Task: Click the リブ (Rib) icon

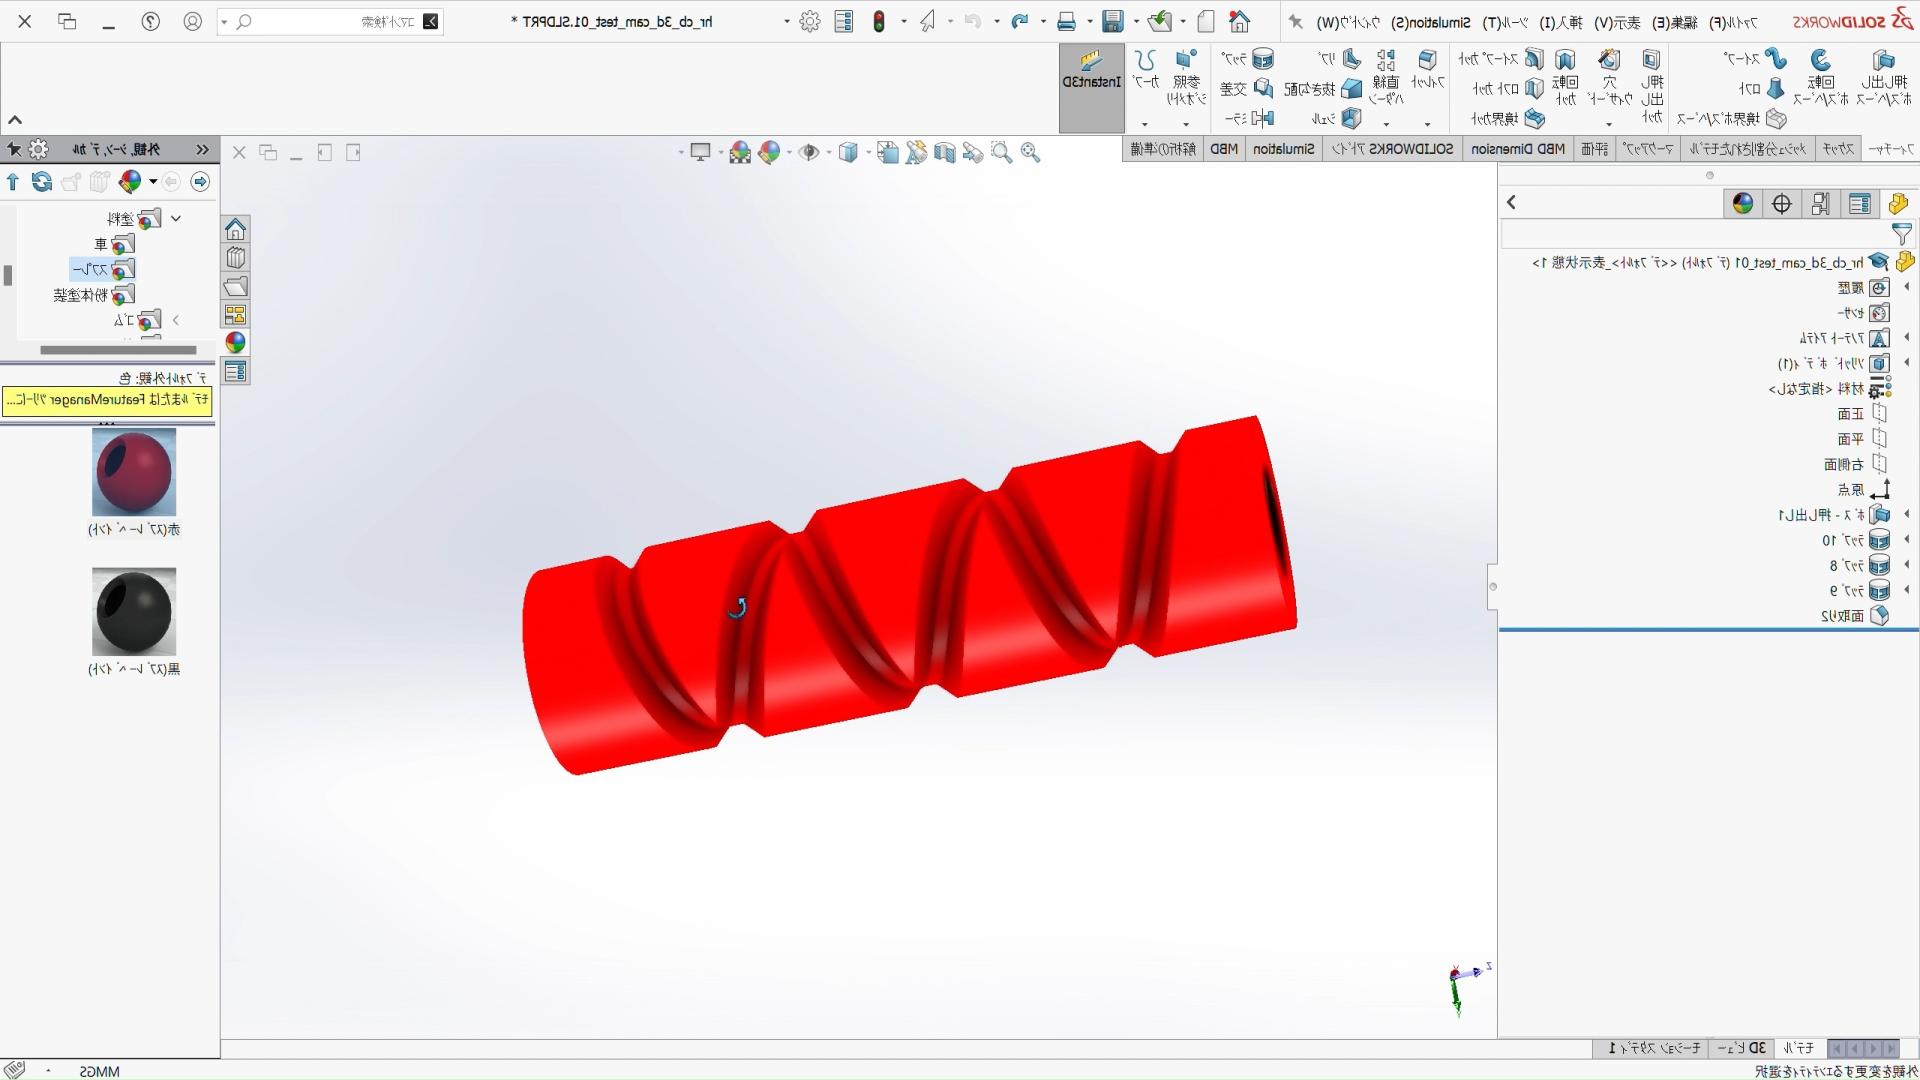Action: (1351, 59)
